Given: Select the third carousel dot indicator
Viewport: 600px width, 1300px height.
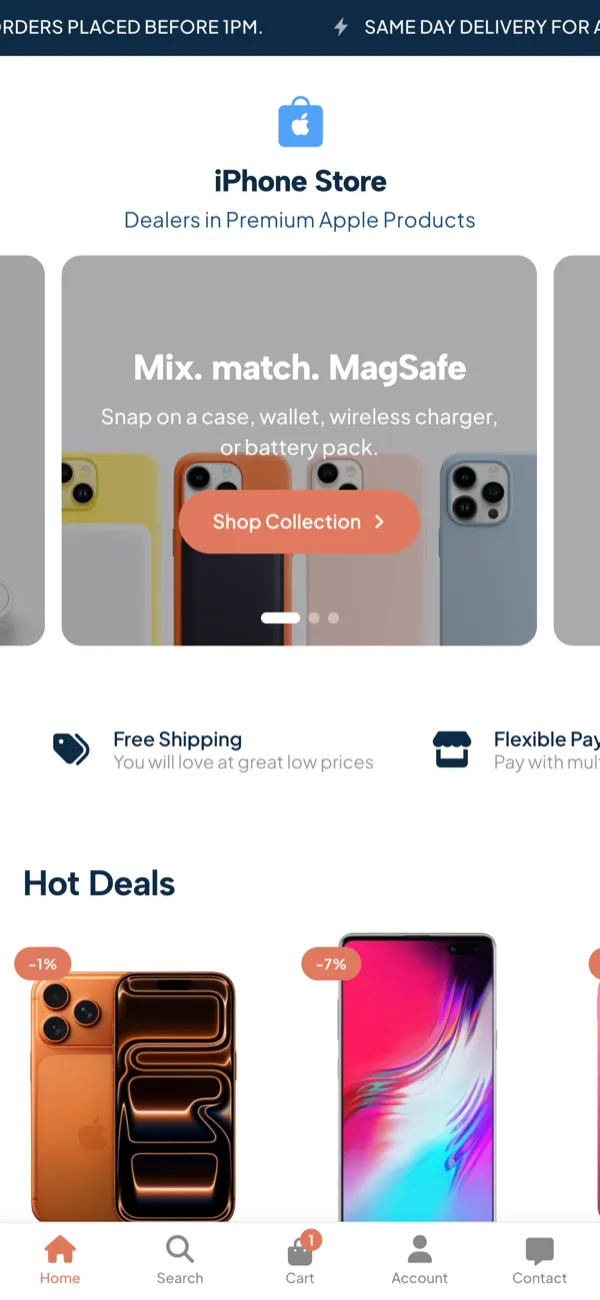Looking at the screenshot, I should click(x=334, y=618).
